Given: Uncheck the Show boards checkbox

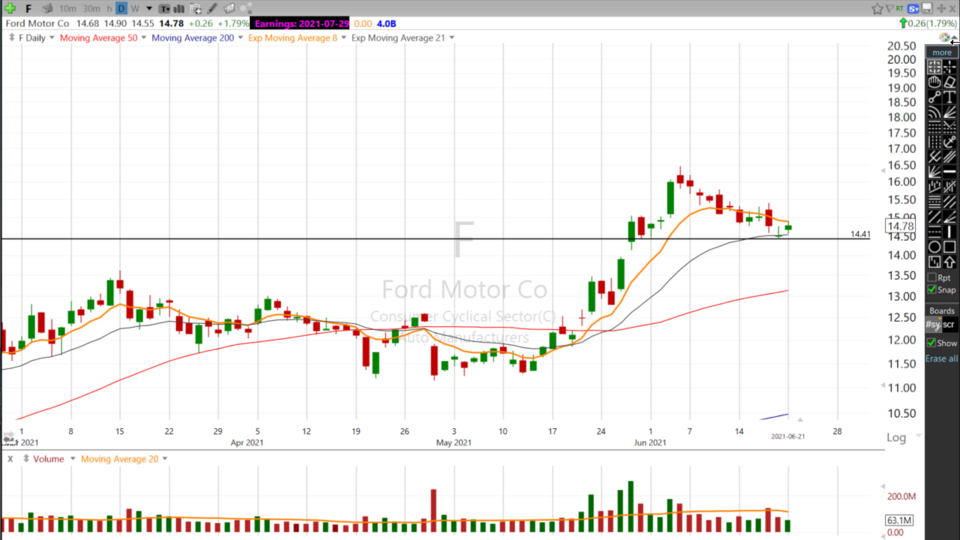Looking at the screenshot, I should [x=931, y=343].
